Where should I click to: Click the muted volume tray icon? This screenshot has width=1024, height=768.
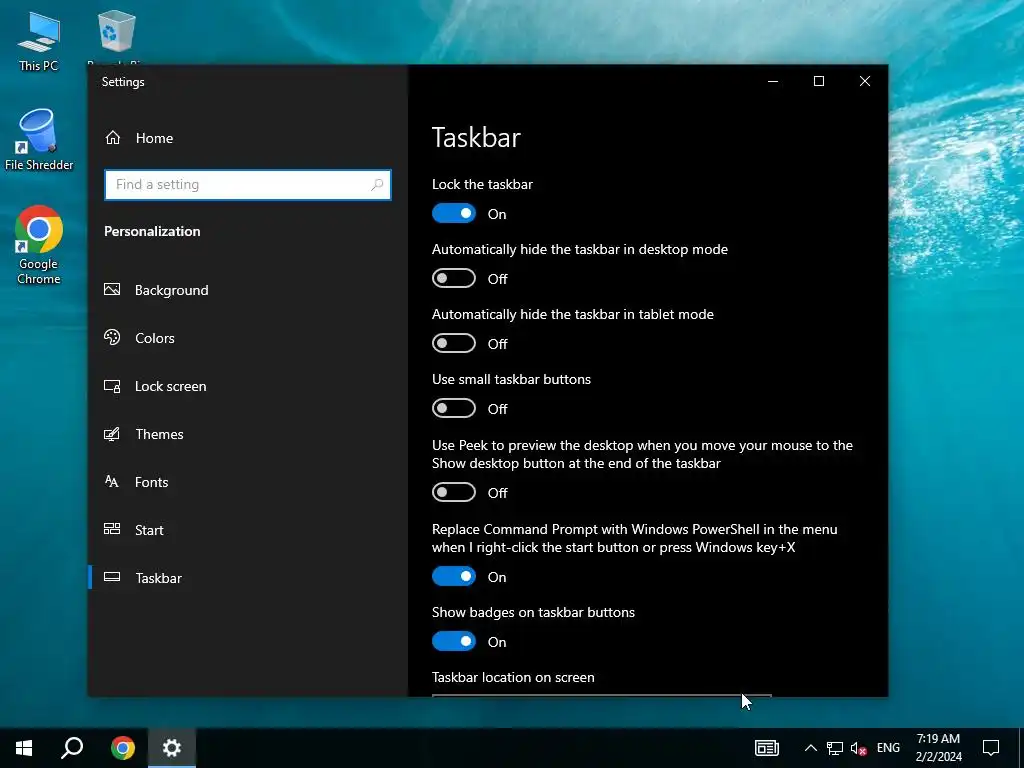[x=858, y=748]
